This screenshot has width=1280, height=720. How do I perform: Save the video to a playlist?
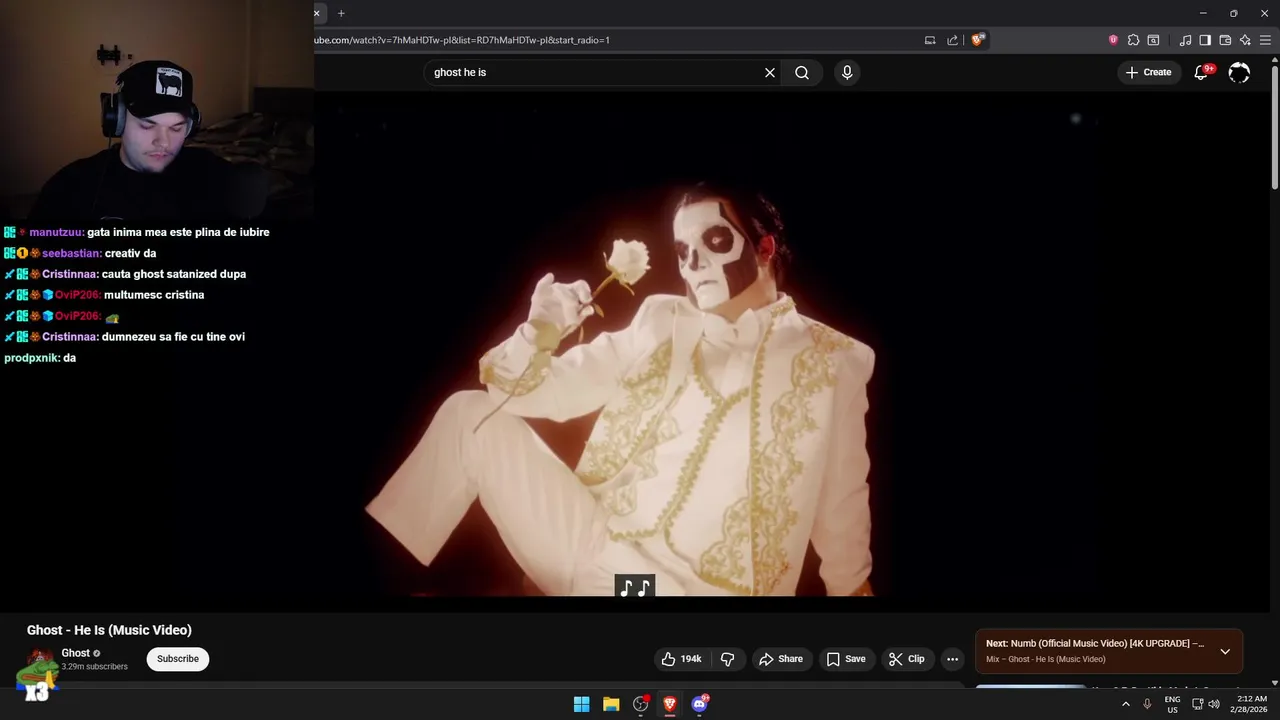pyautogui.click(x=846, y=659)
